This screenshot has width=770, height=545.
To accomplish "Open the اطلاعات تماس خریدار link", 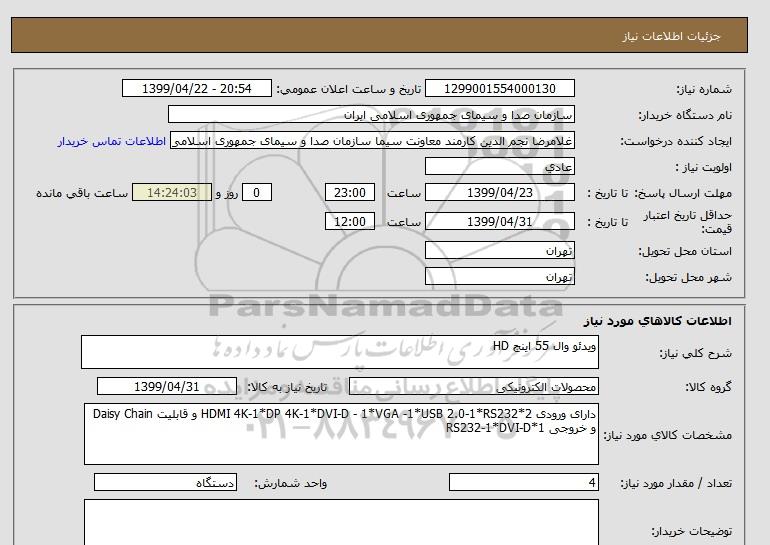I will coord(113,141).
